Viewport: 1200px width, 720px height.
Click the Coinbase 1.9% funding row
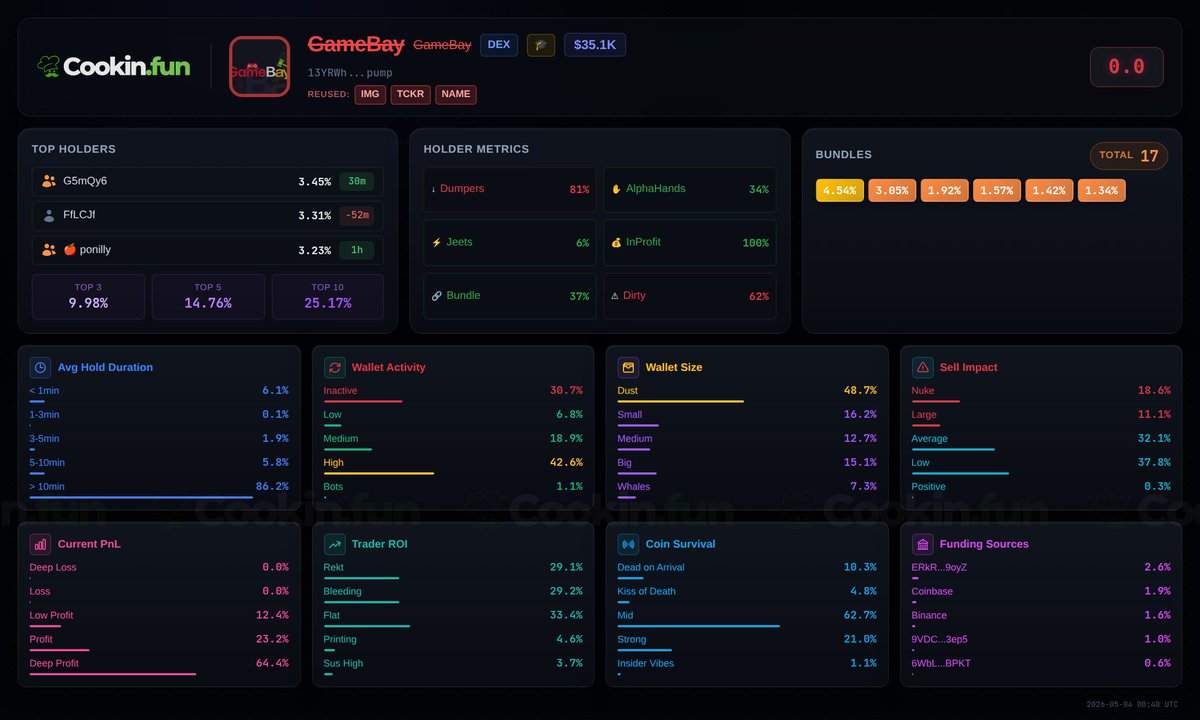pos(1041,593)
